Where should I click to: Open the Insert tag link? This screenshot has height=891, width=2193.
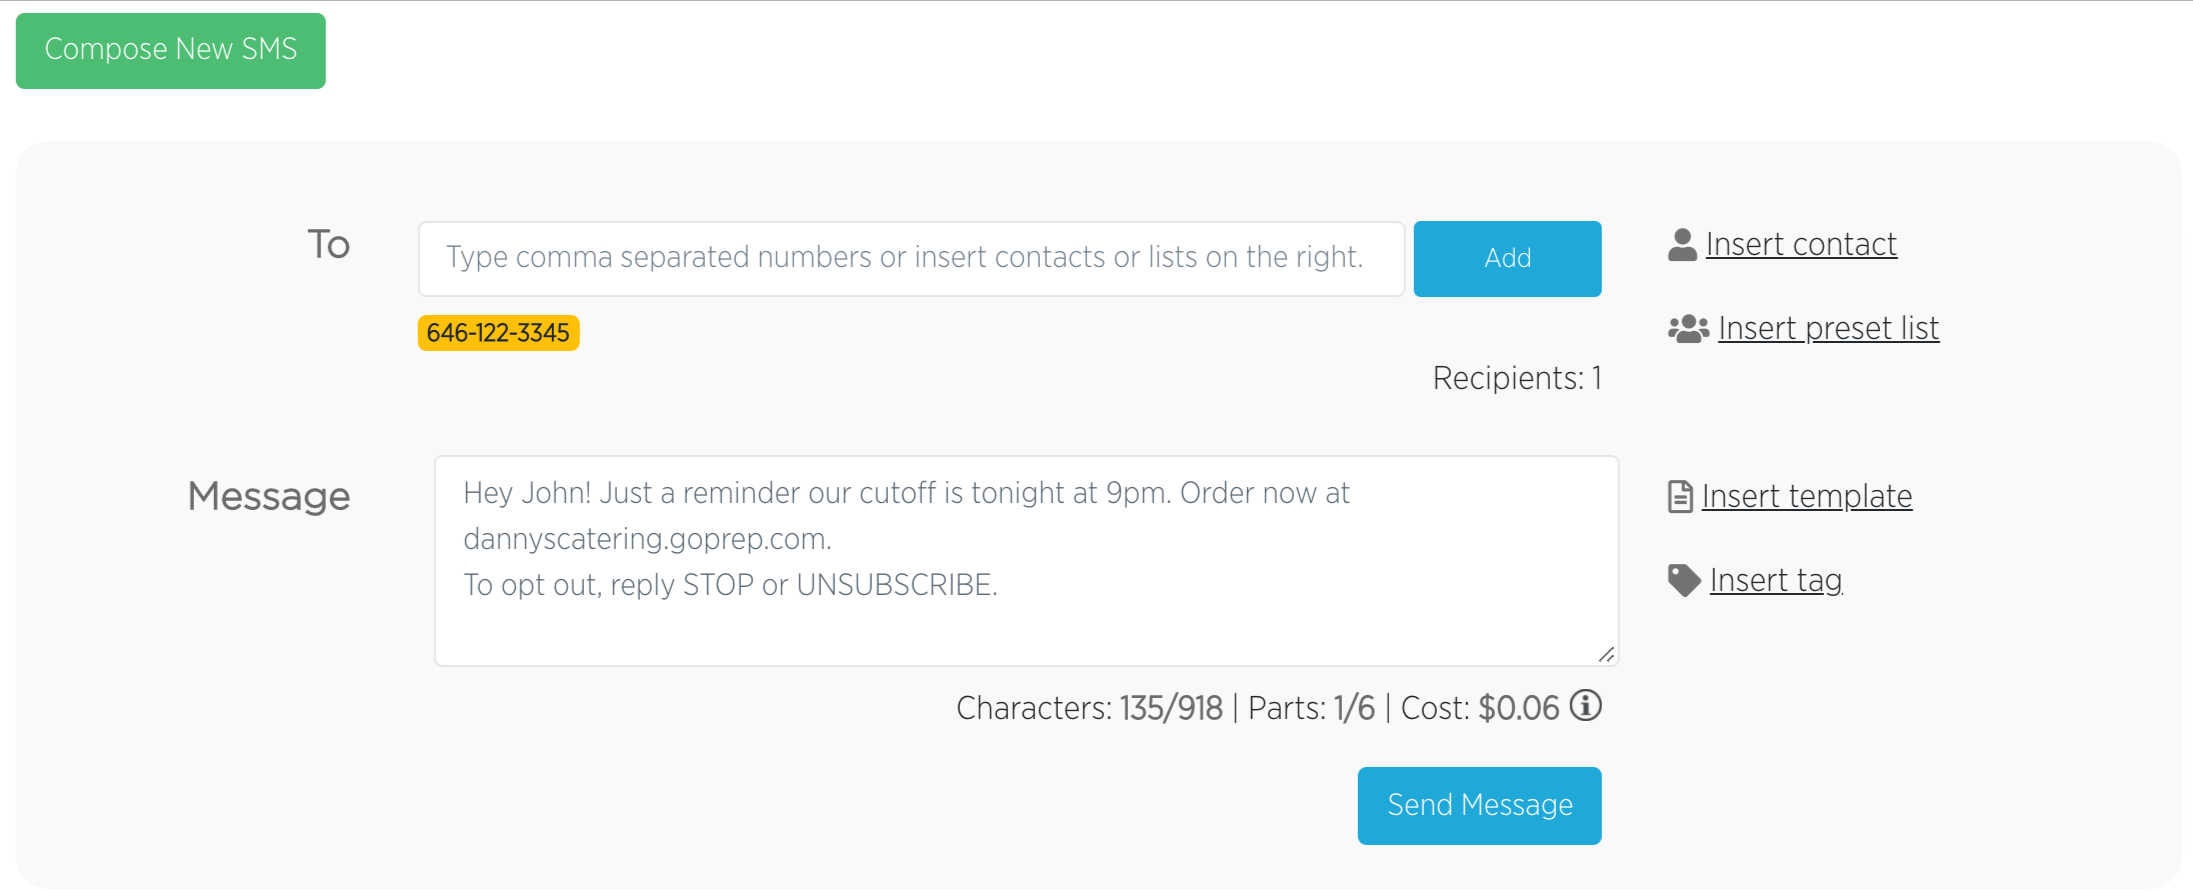click(x=1776, y=581)
